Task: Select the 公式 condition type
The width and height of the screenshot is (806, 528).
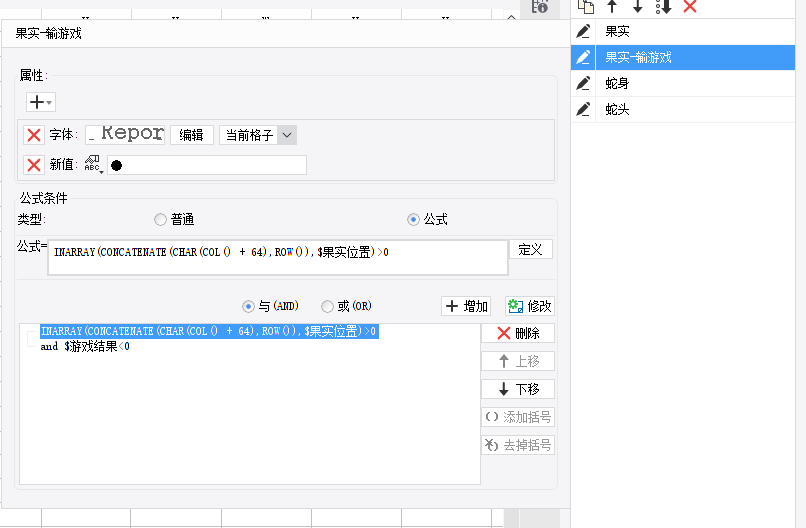Action: [x=428, y=220]
